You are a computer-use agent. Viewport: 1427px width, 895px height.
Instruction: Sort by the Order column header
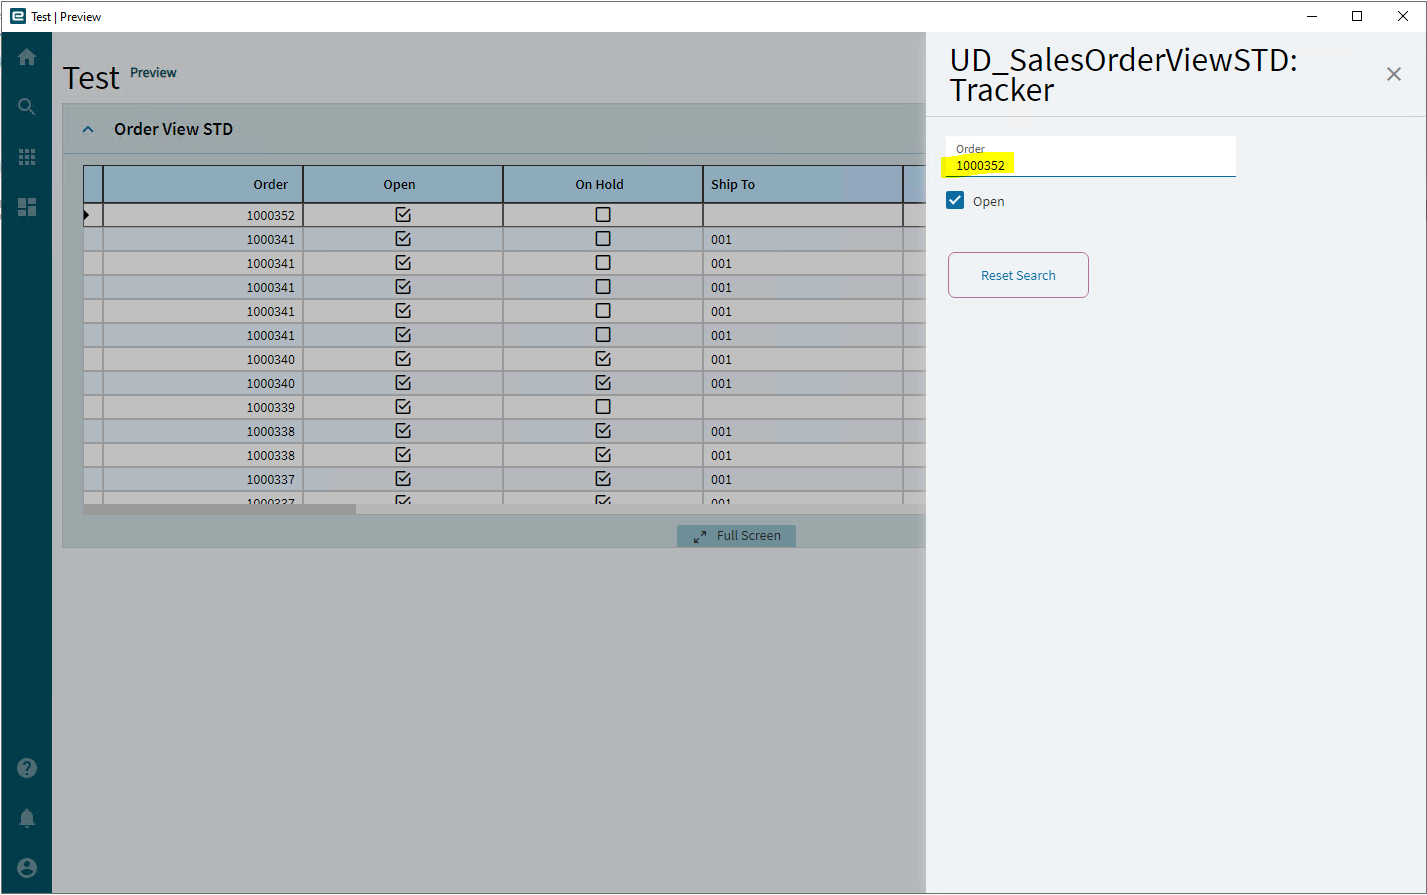point(203,184)
